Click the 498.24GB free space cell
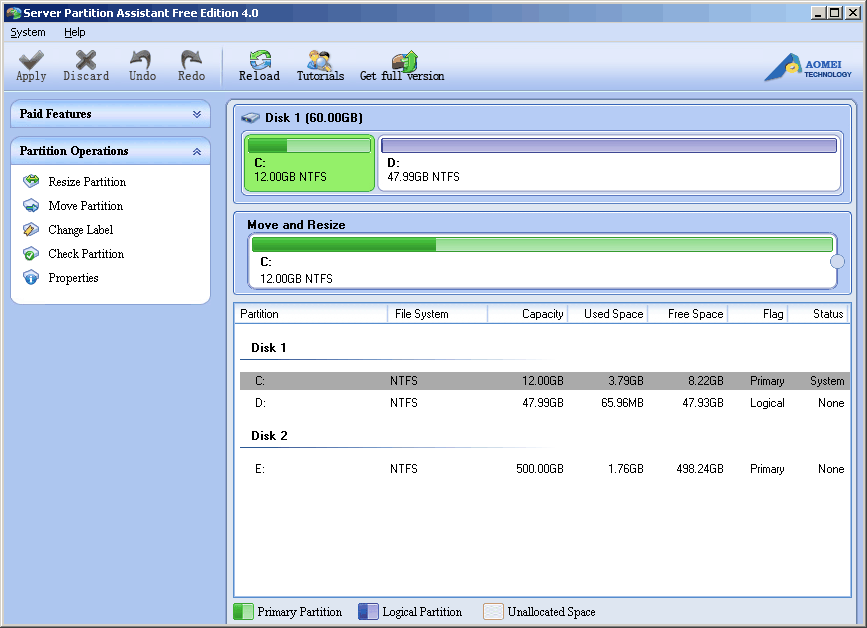 (x=699, y=469)
